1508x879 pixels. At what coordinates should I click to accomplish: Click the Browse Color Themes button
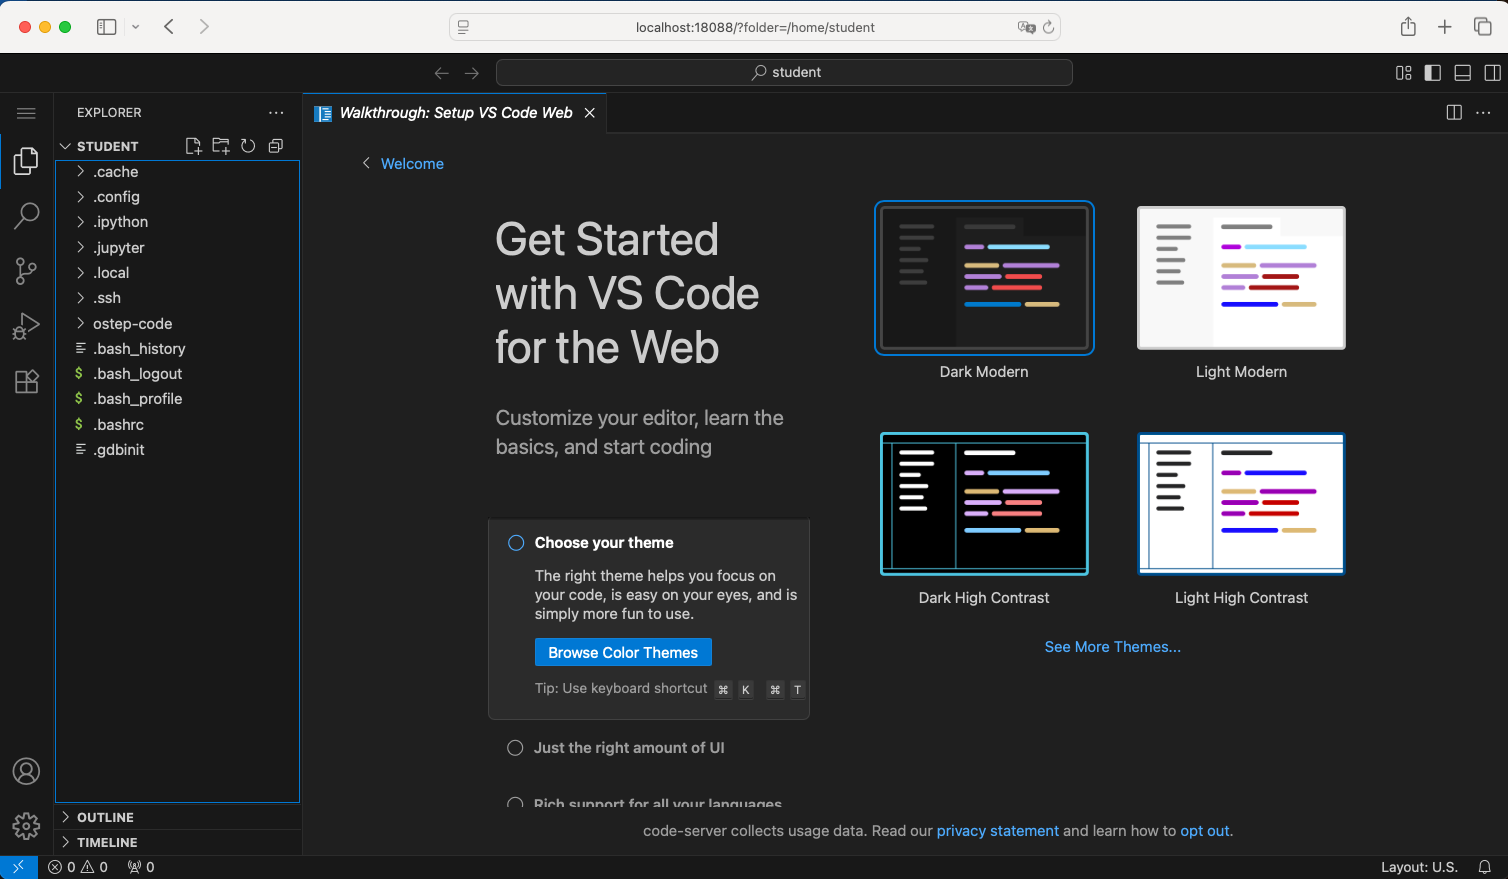(623, 652)
